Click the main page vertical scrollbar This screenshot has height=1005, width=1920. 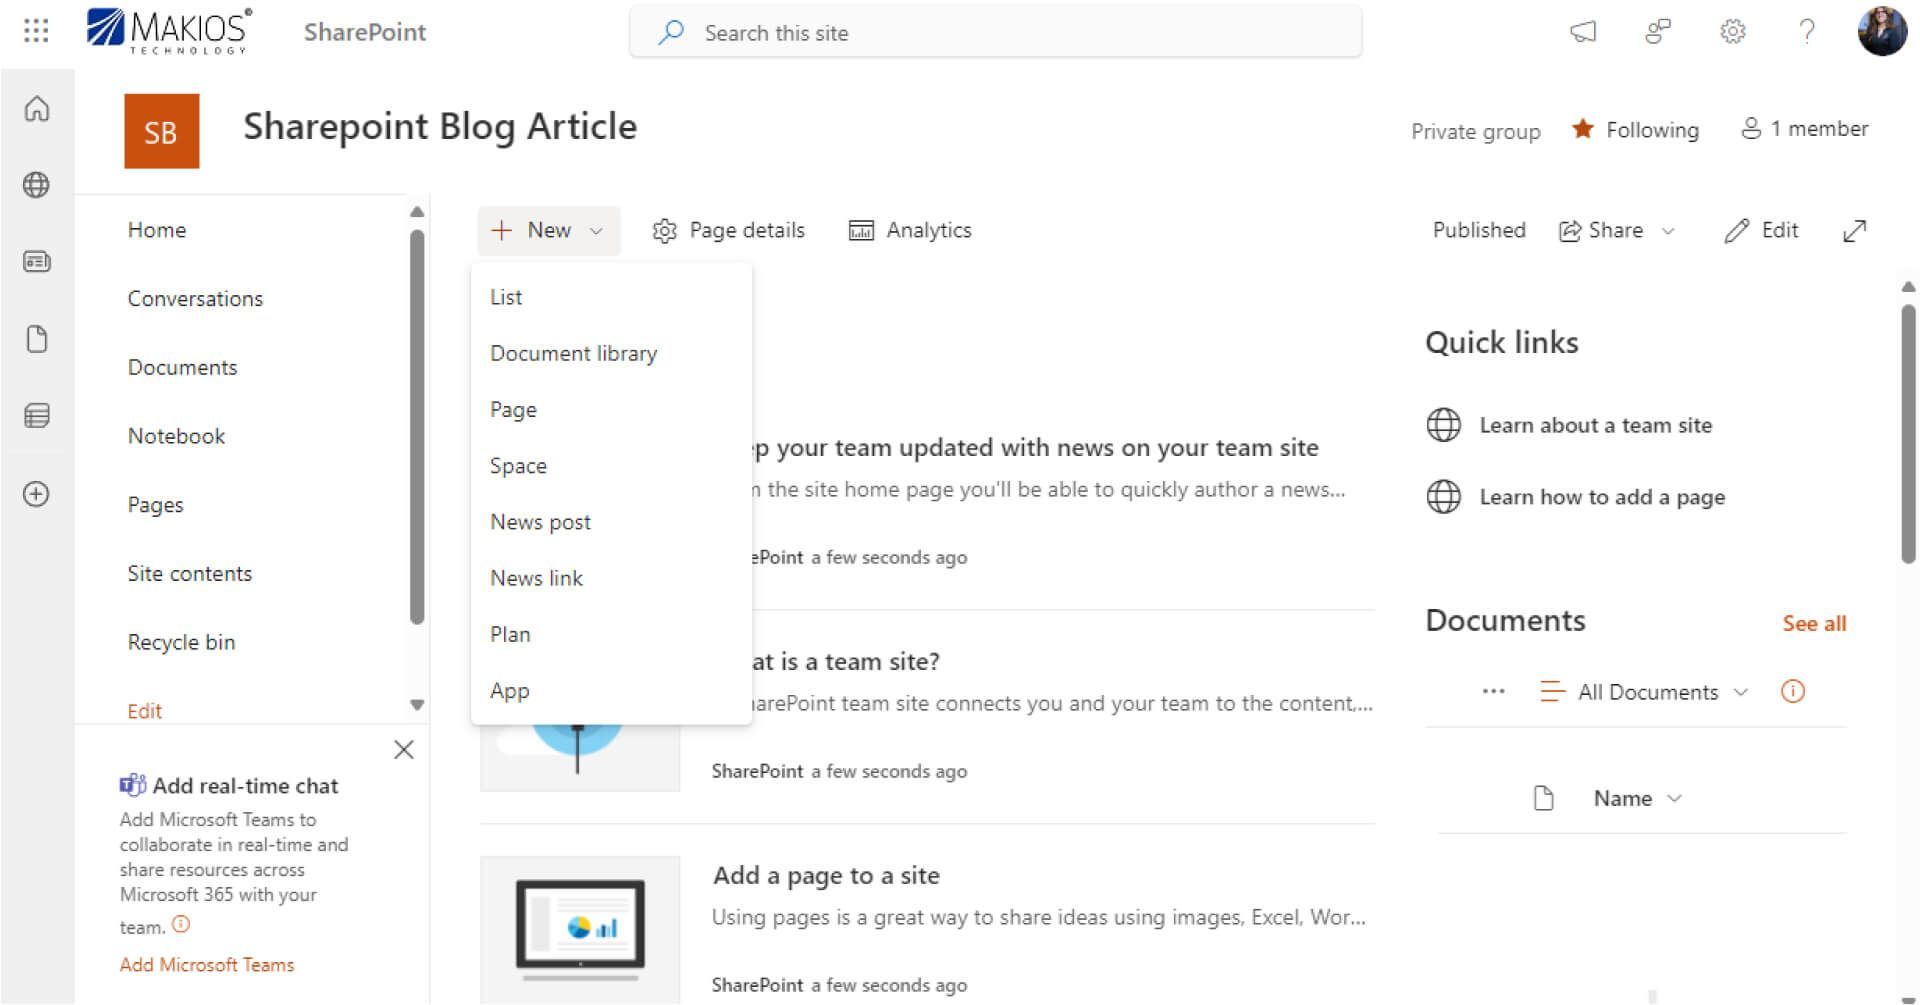pyautogui.click(x=1908, y=435)
